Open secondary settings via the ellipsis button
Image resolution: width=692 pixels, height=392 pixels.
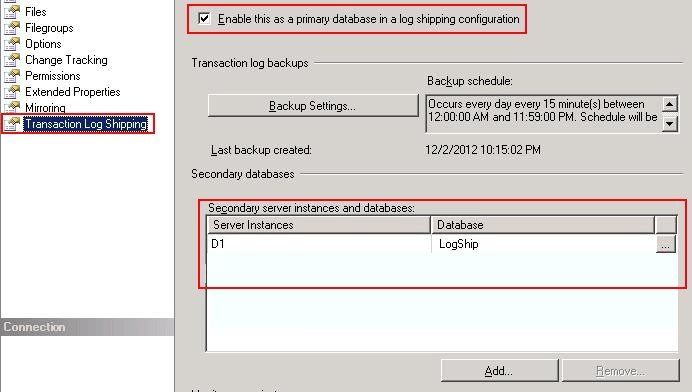coord(666,244)
